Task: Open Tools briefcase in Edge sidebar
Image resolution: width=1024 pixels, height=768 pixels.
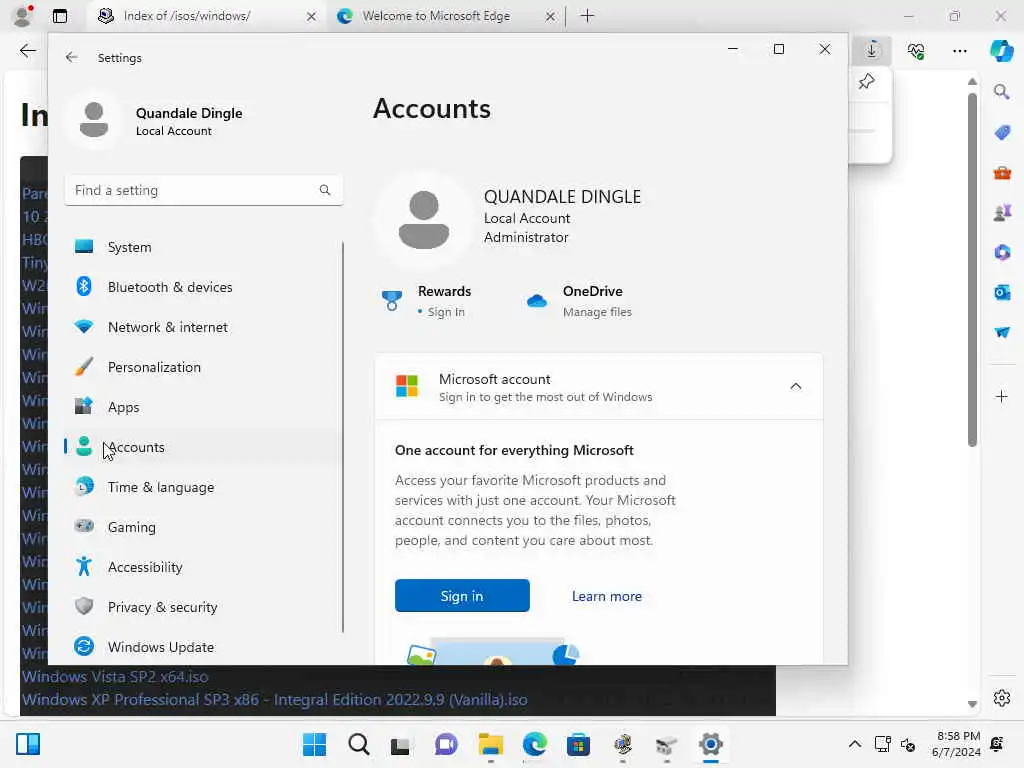Action: [x=1002, y=173]
